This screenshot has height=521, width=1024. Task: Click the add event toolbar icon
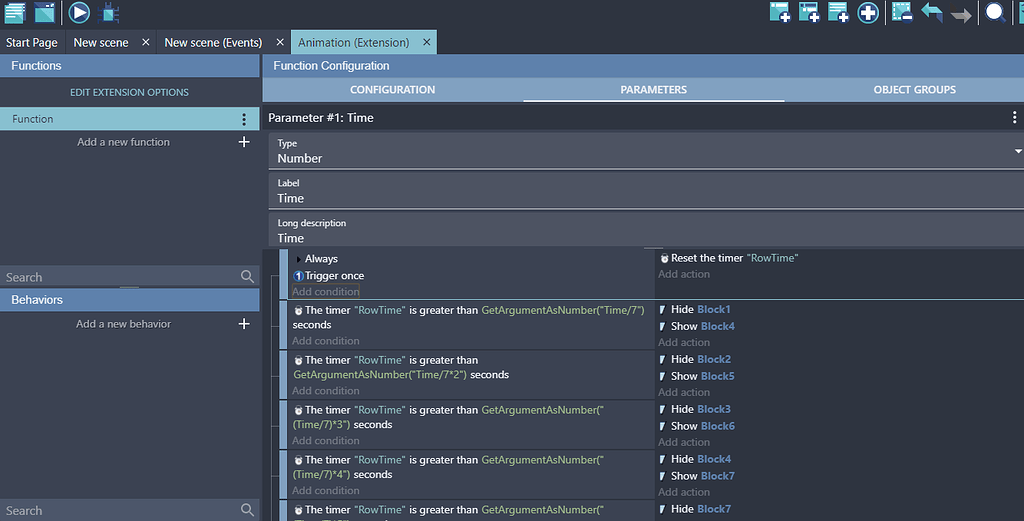[x=780, y=12]
